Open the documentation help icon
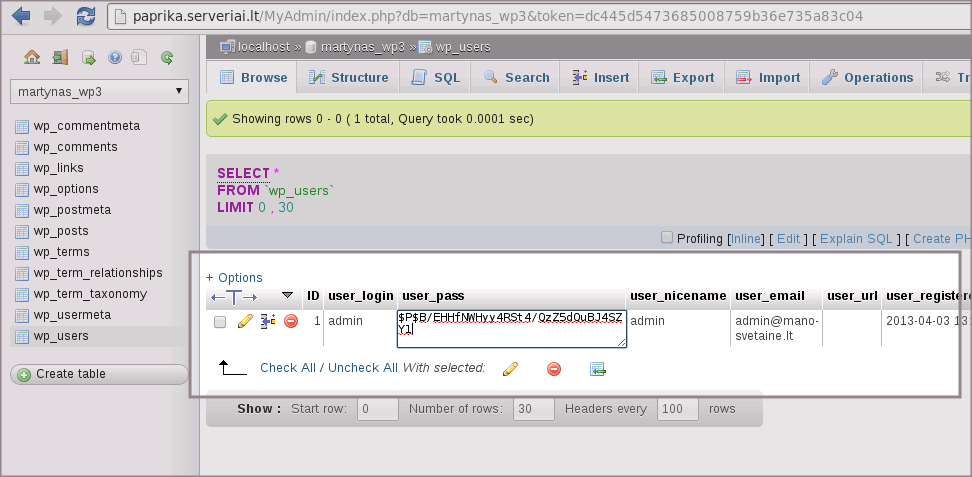Screen dimensions: 972x477 (x=115, y=58)
